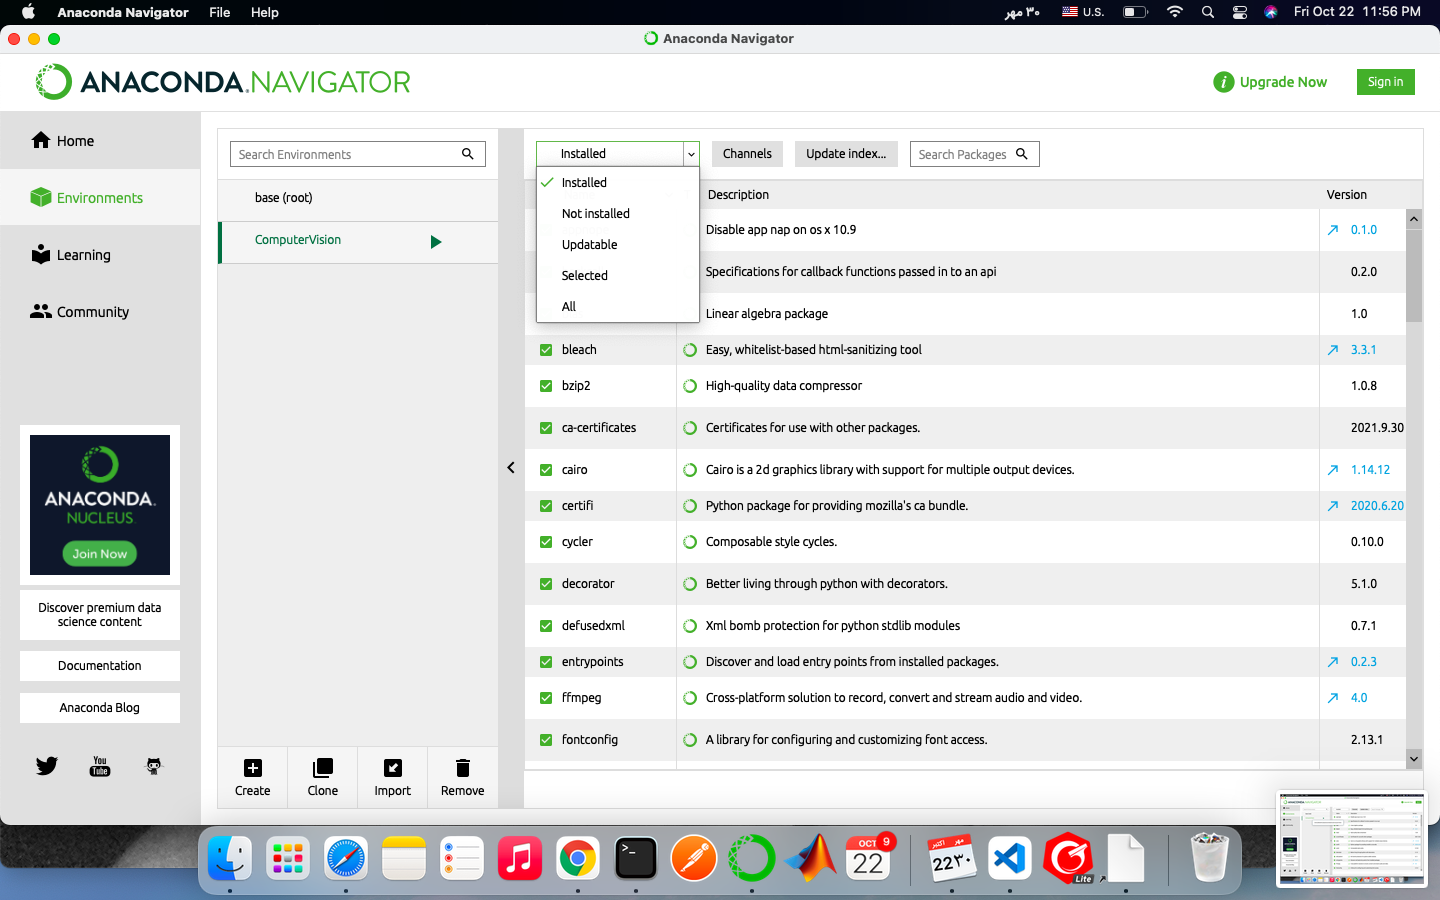Viewport: 1440px width, 900px height.
Task: Toggle the cycler package checkbox
Action: (x=546, y=542)
